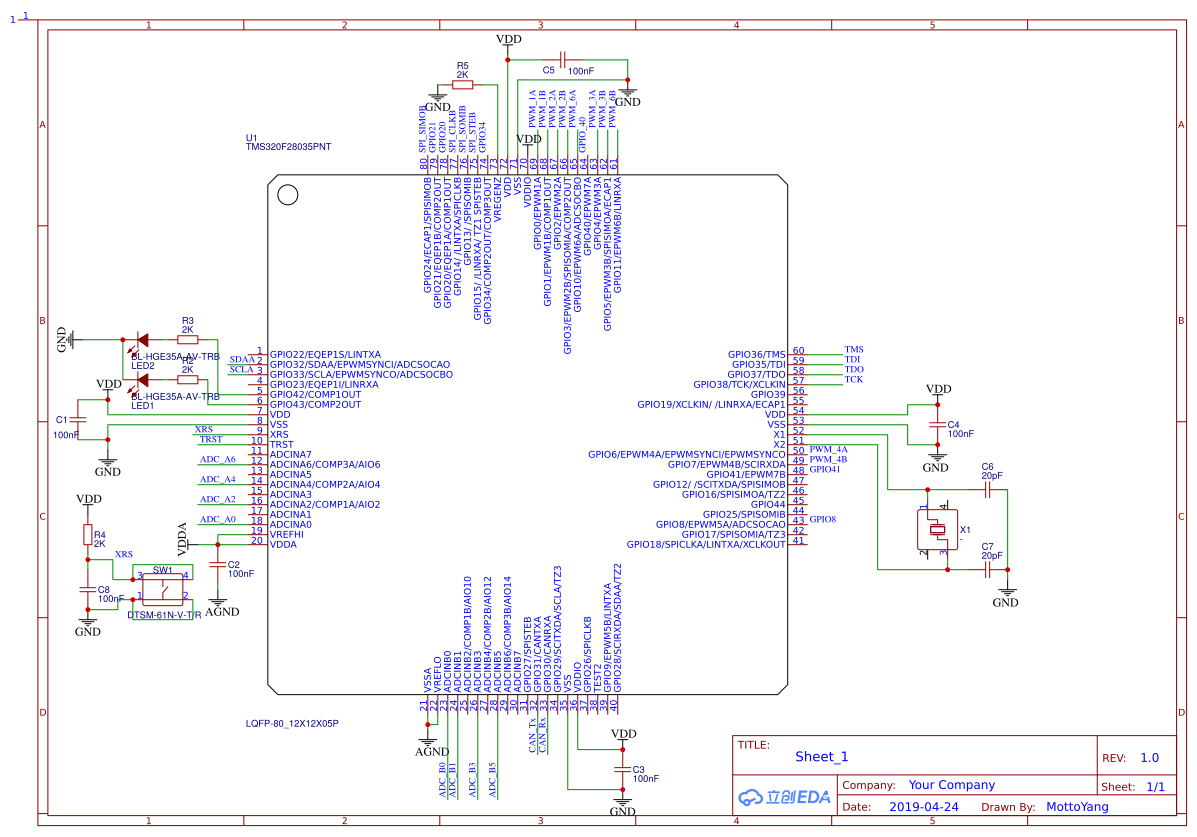
Task: Select the capacitor C5 symbol
Action: coord(563,58)
